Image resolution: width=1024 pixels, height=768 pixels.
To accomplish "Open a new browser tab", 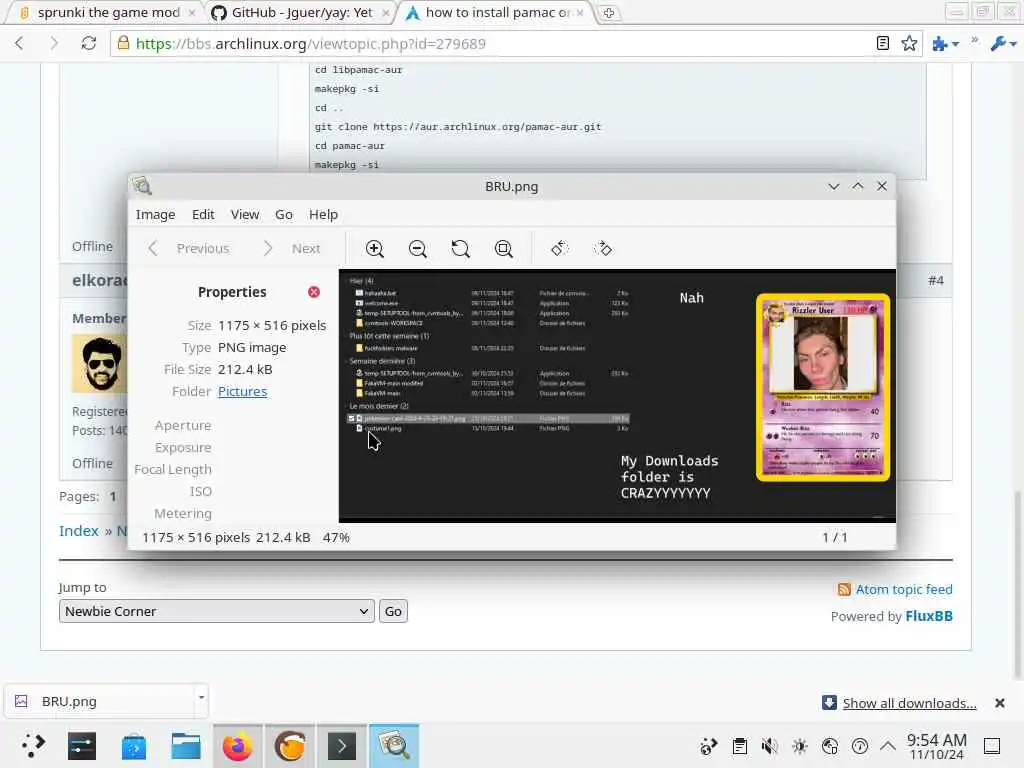I will (609, 12).
